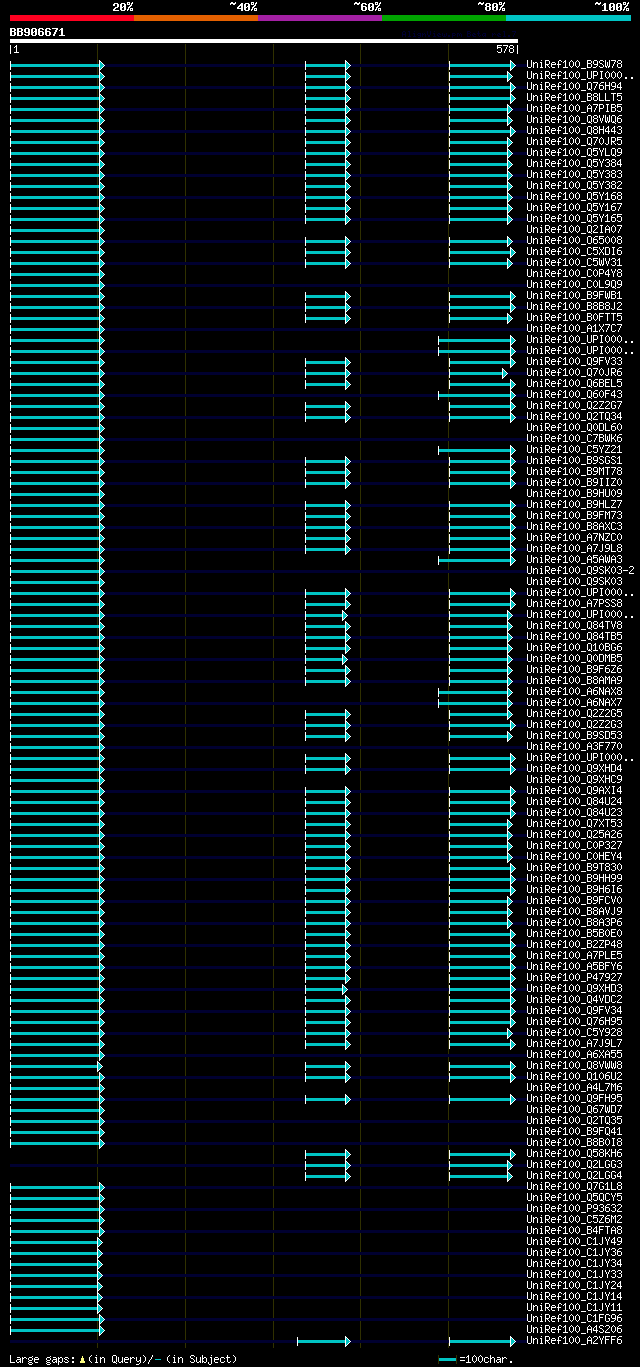Open hit UniRef100_Q9FH95

[574, 1099]
